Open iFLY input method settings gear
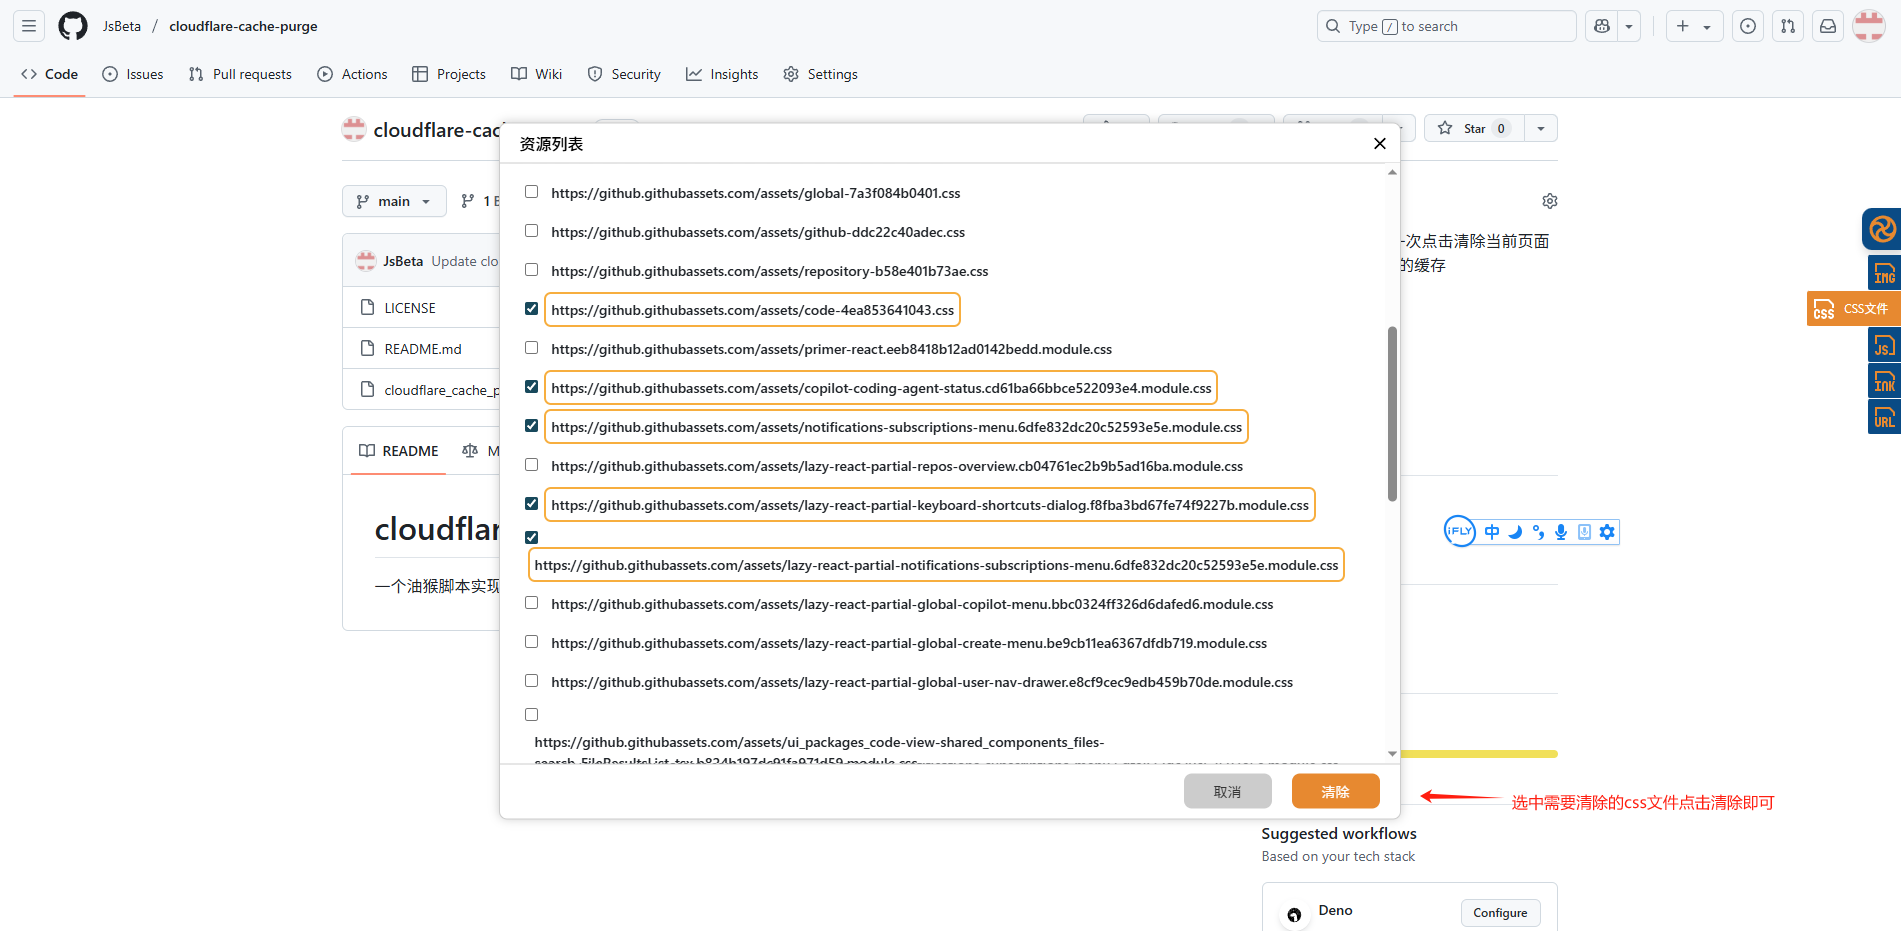The height and width of the screenshot is (931, 1901). pyautogui.click(x=1607, y=532)
